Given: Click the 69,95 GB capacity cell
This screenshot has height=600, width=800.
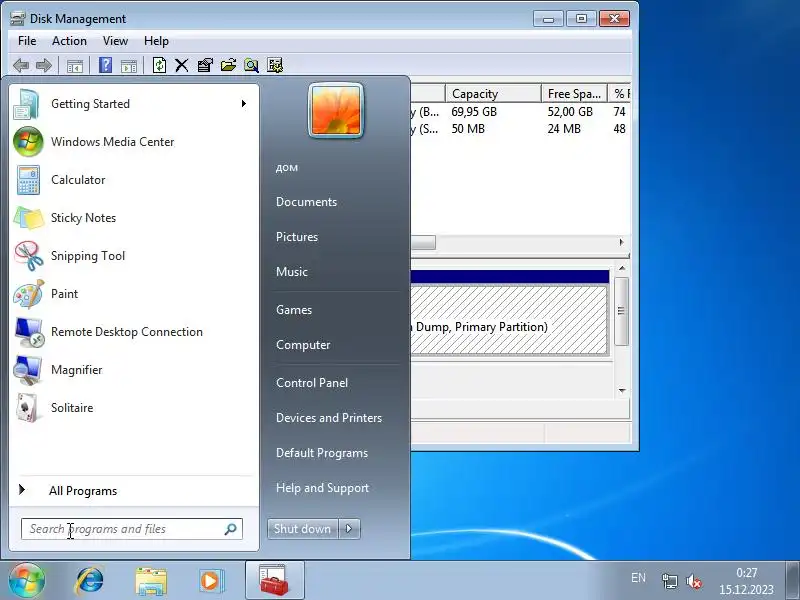Looking at the screenshot, I should tap(474, 112).
